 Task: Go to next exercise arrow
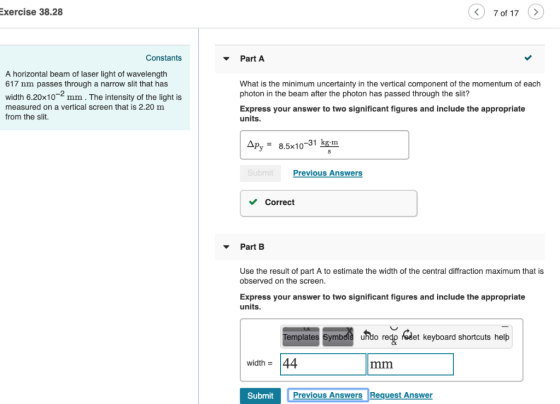[x=536, y=12]
